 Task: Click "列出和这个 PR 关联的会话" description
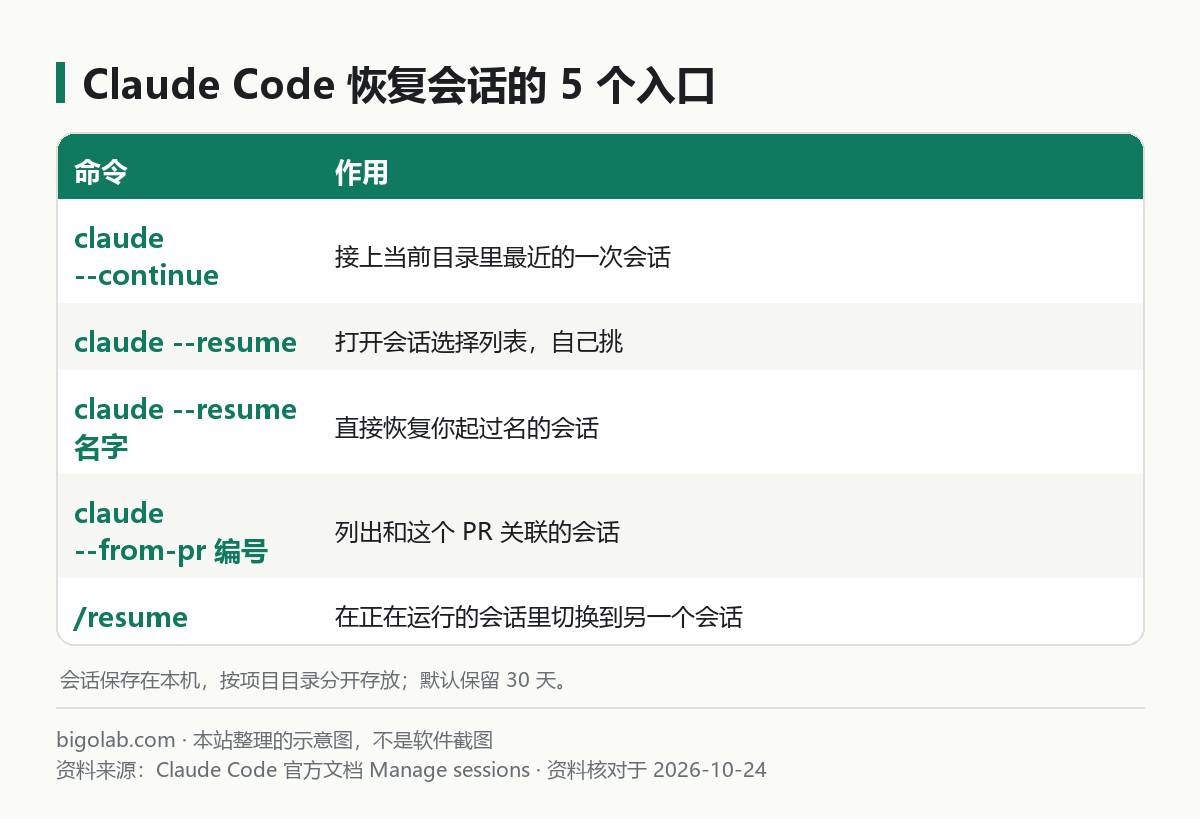477,532
